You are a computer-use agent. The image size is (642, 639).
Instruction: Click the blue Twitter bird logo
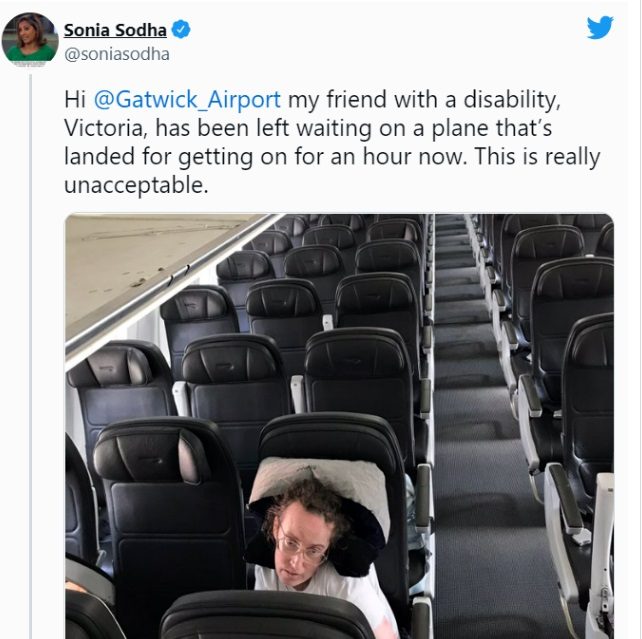click(600, 27)
